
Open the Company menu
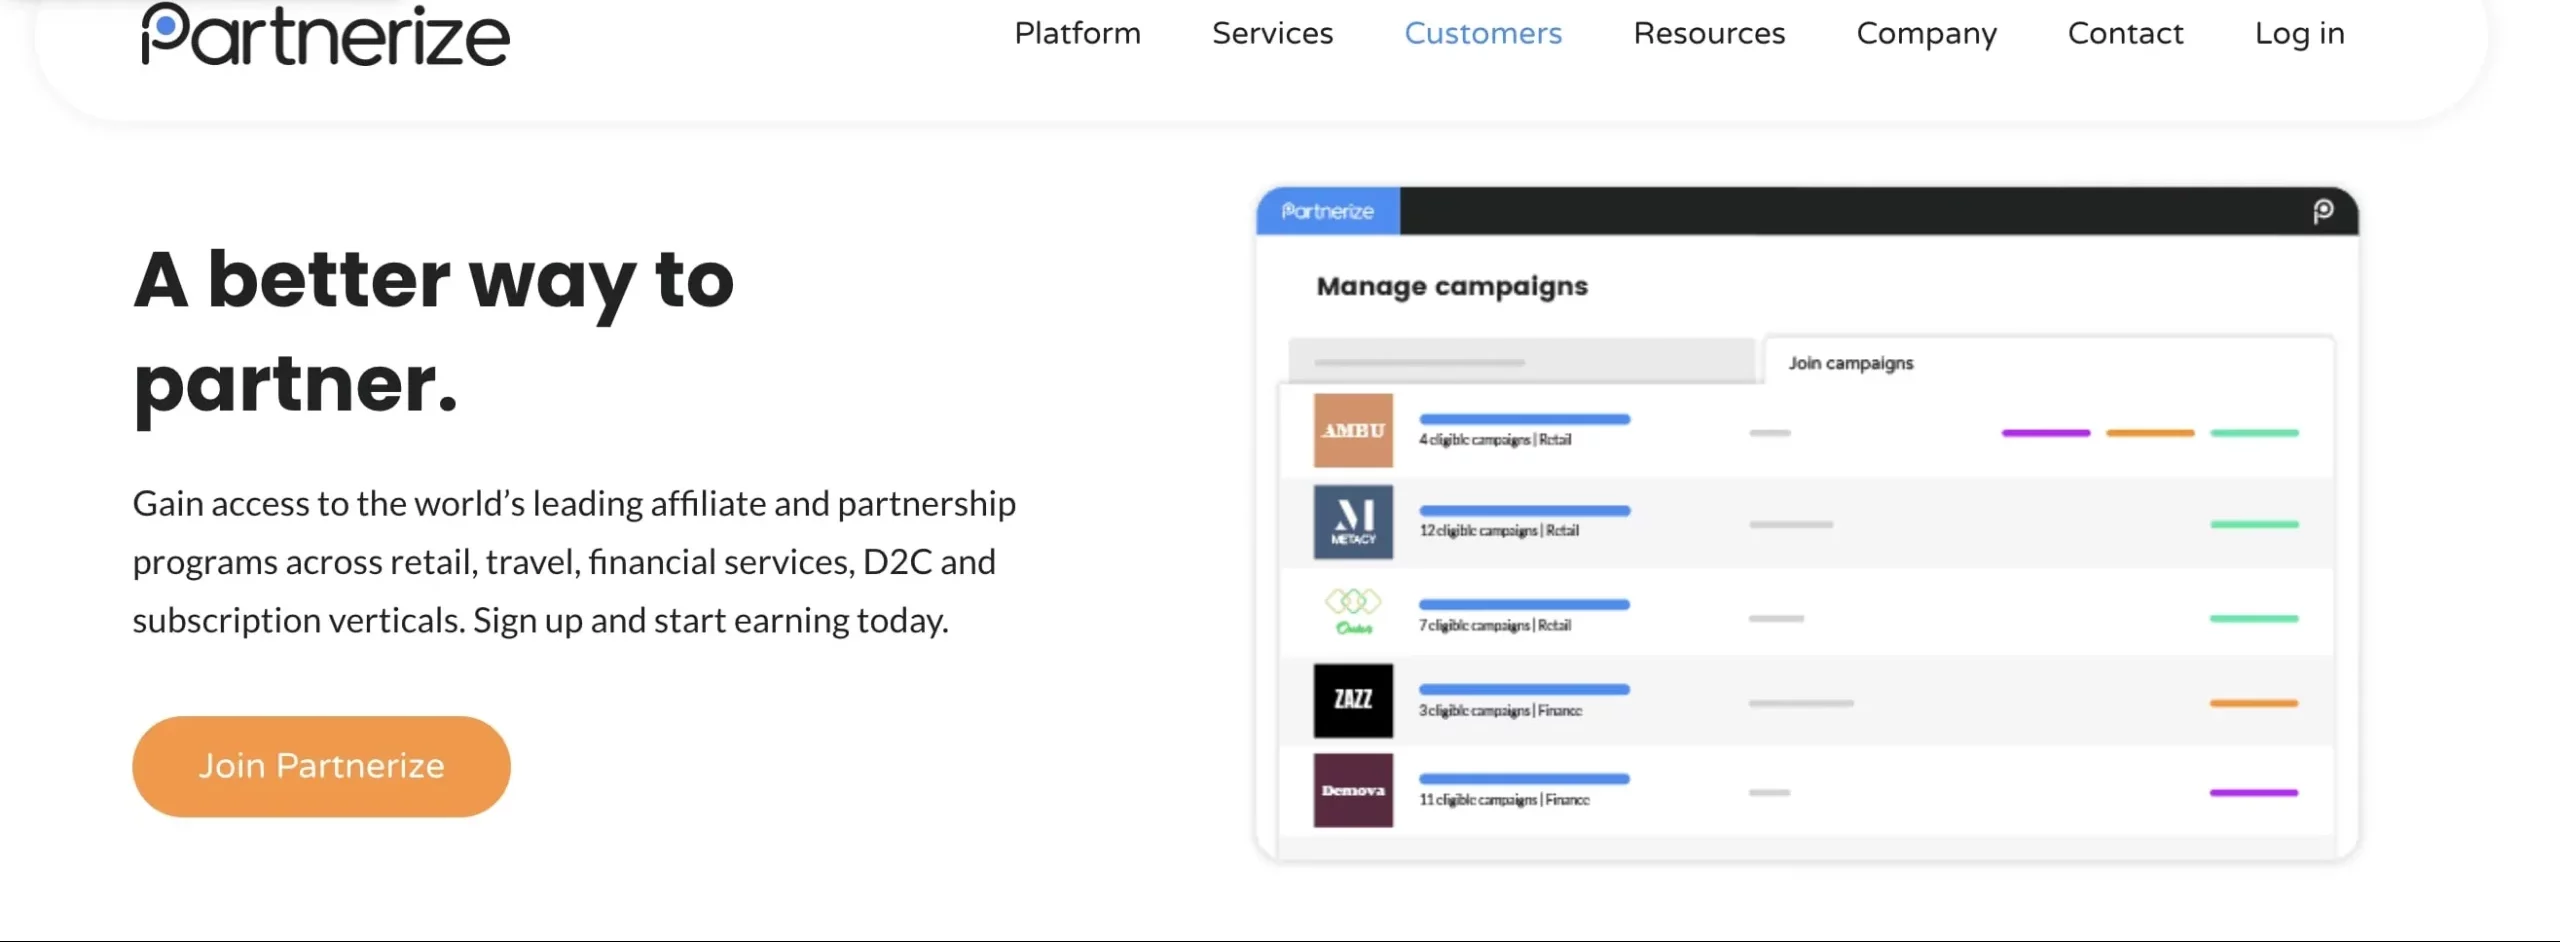[1926, 34]
